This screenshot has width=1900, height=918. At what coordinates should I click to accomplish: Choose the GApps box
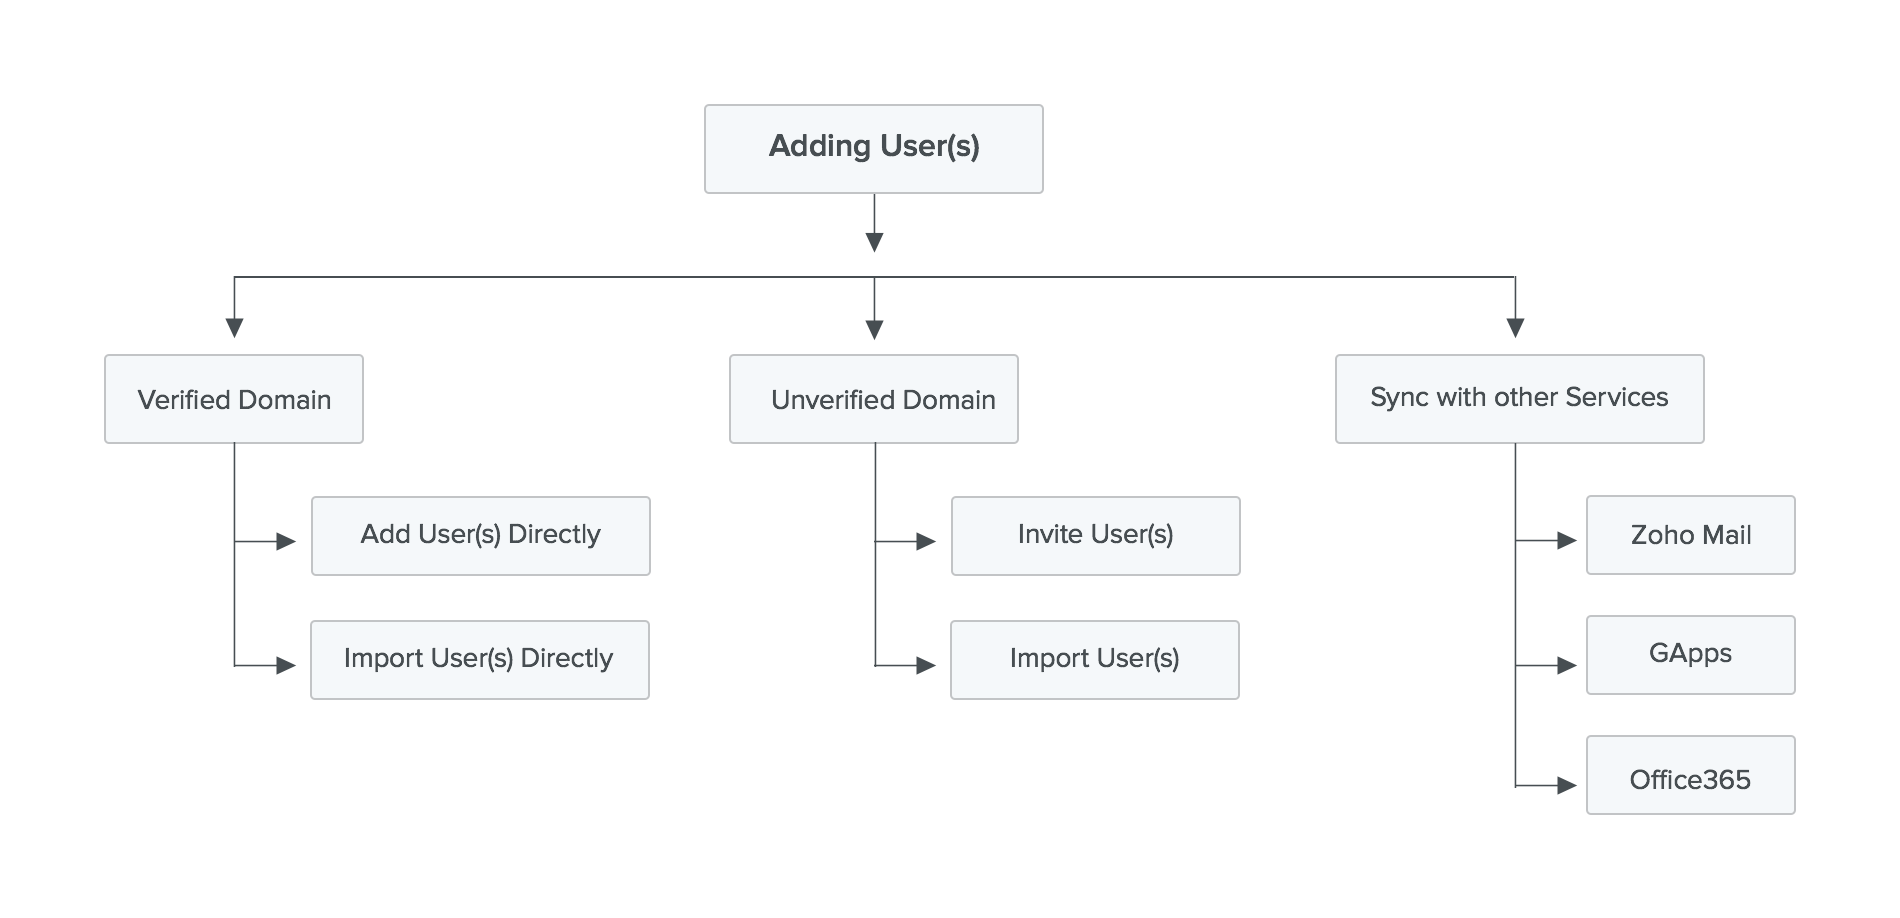coord(1690,655)
